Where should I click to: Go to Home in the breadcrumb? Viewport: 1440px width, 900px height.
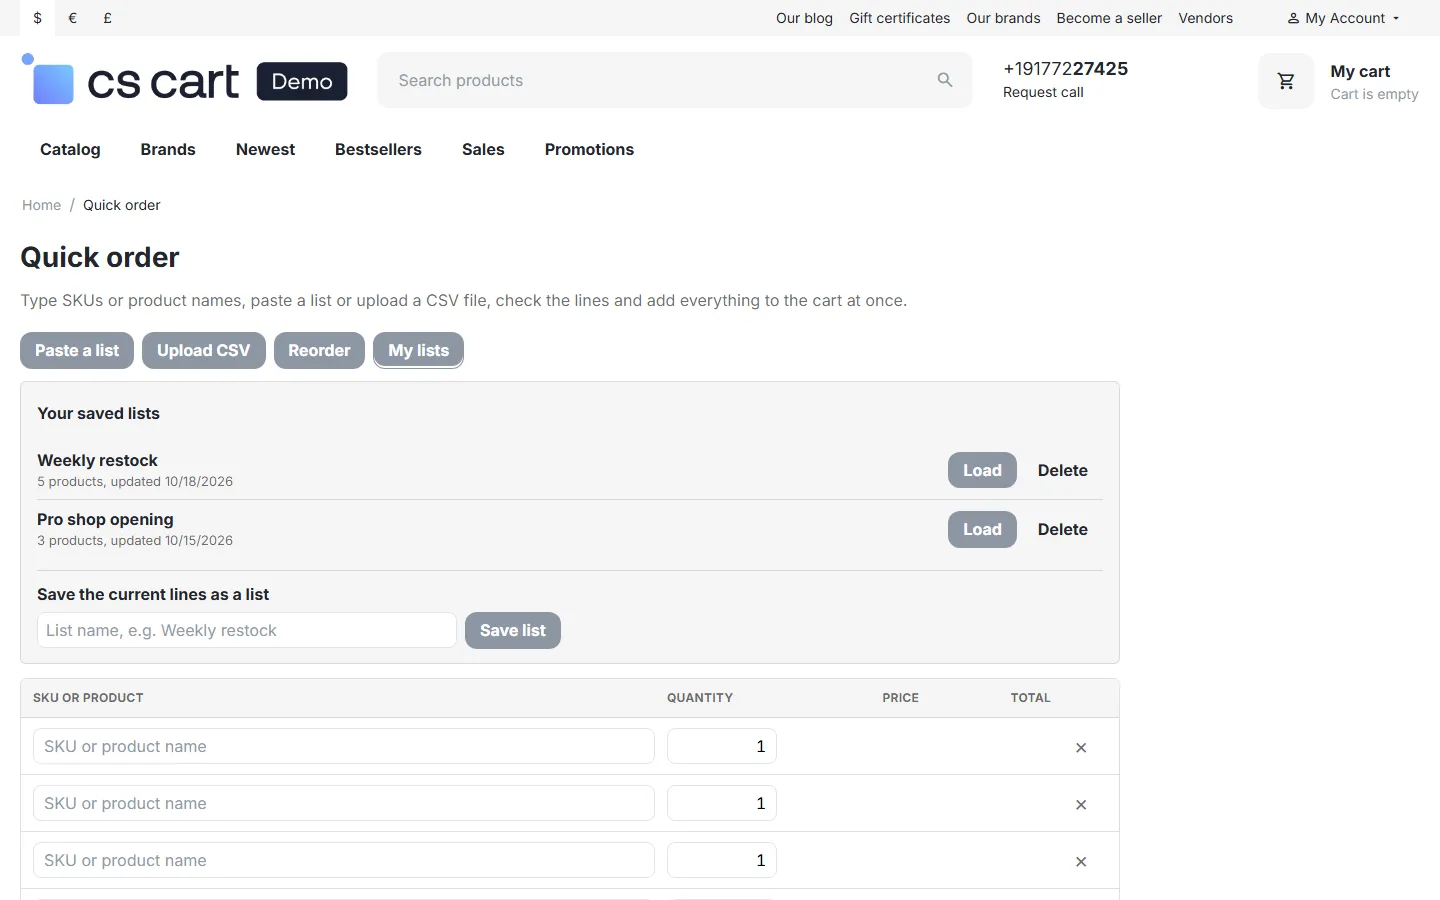click(x=41, y=205)
